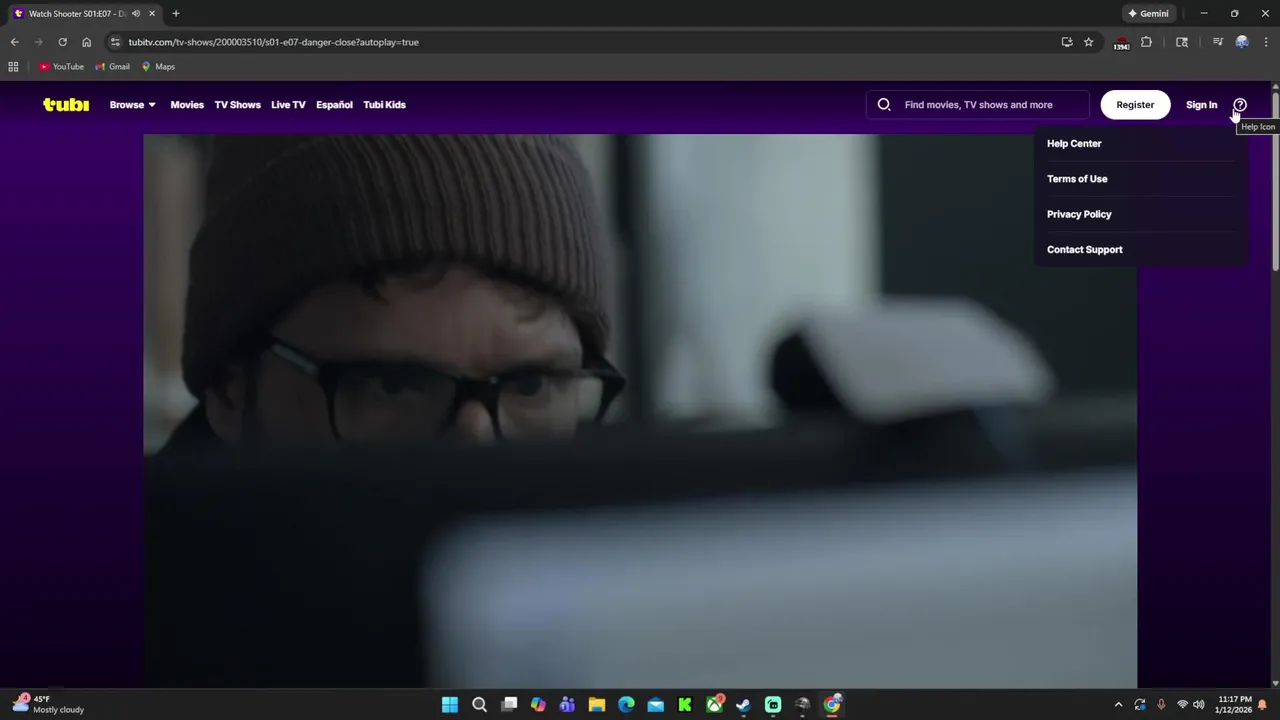
Task: Open Windows taskbar search
Action: click(479, 705)
